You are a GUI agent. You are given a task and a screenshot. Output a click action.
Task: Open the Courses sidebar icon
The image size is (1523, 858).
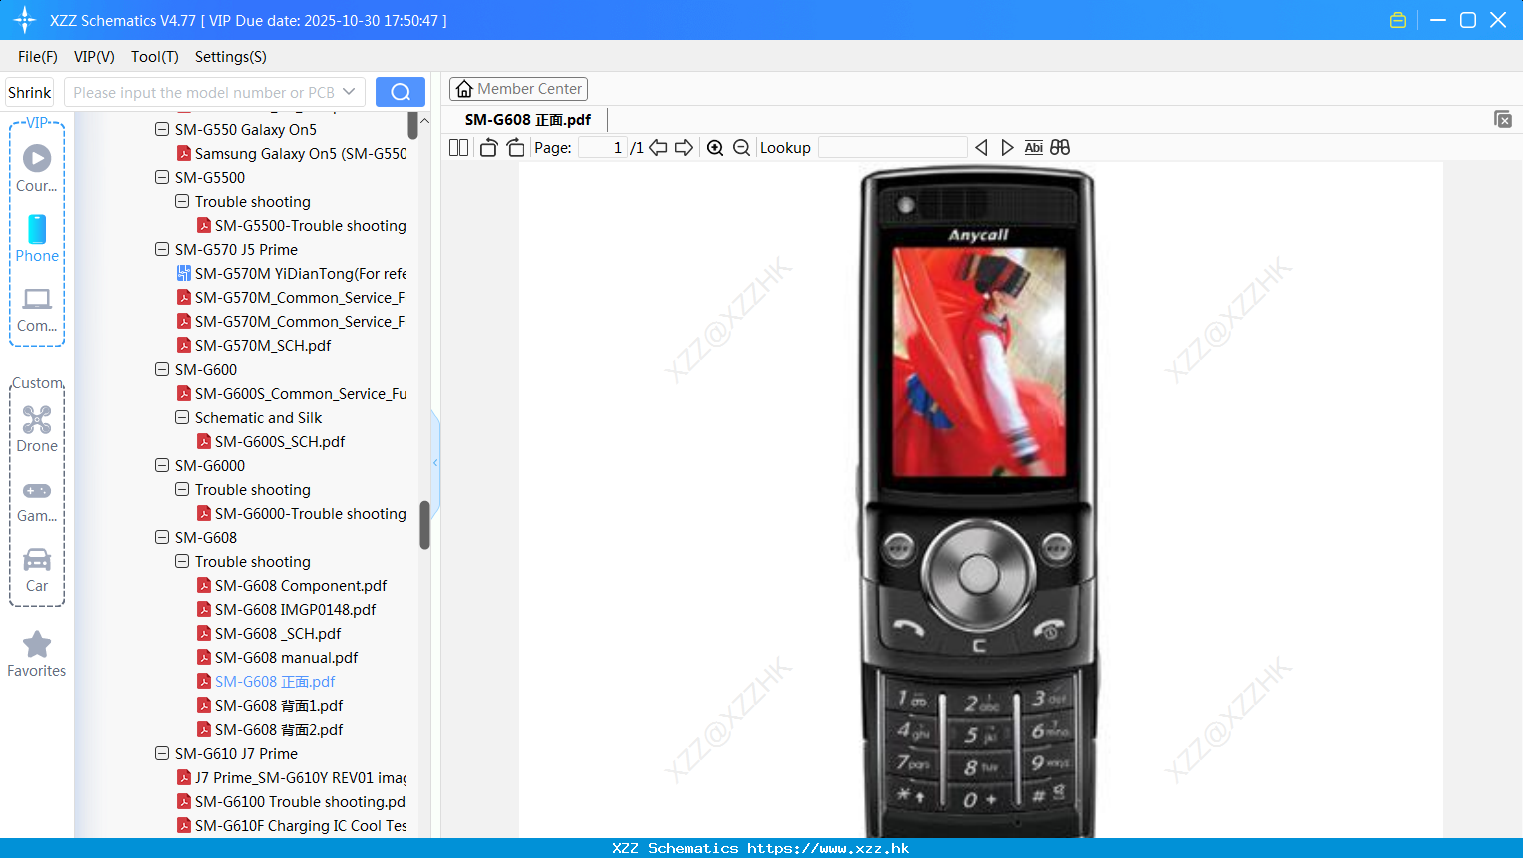37,168
